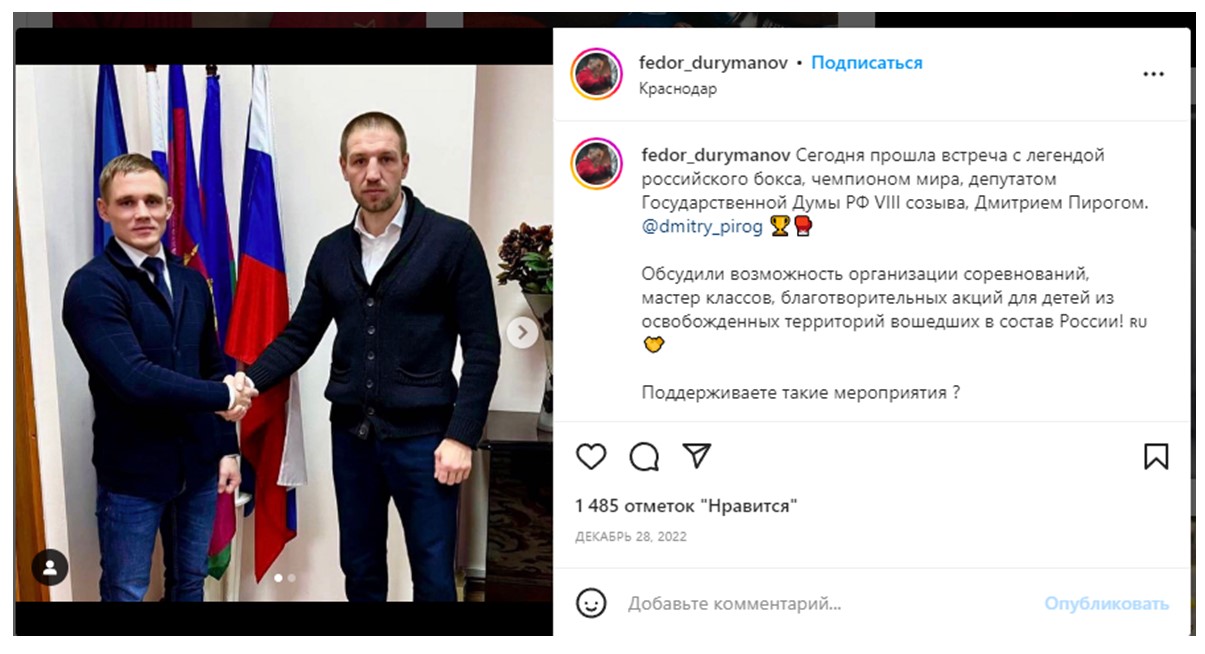The image size is (1205, 654).
Task: Open fedor_durymanov profile in header
Action: pyautogui.click(x=713, y=62)
